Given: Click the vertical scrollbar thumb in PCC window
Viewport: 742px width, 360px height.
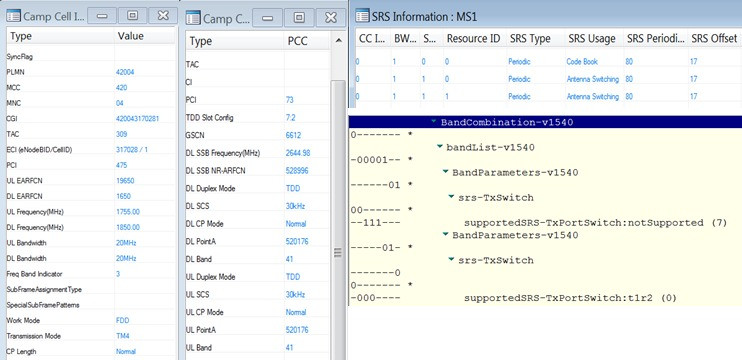Looking at the screenshot, I should pos(338,220).
